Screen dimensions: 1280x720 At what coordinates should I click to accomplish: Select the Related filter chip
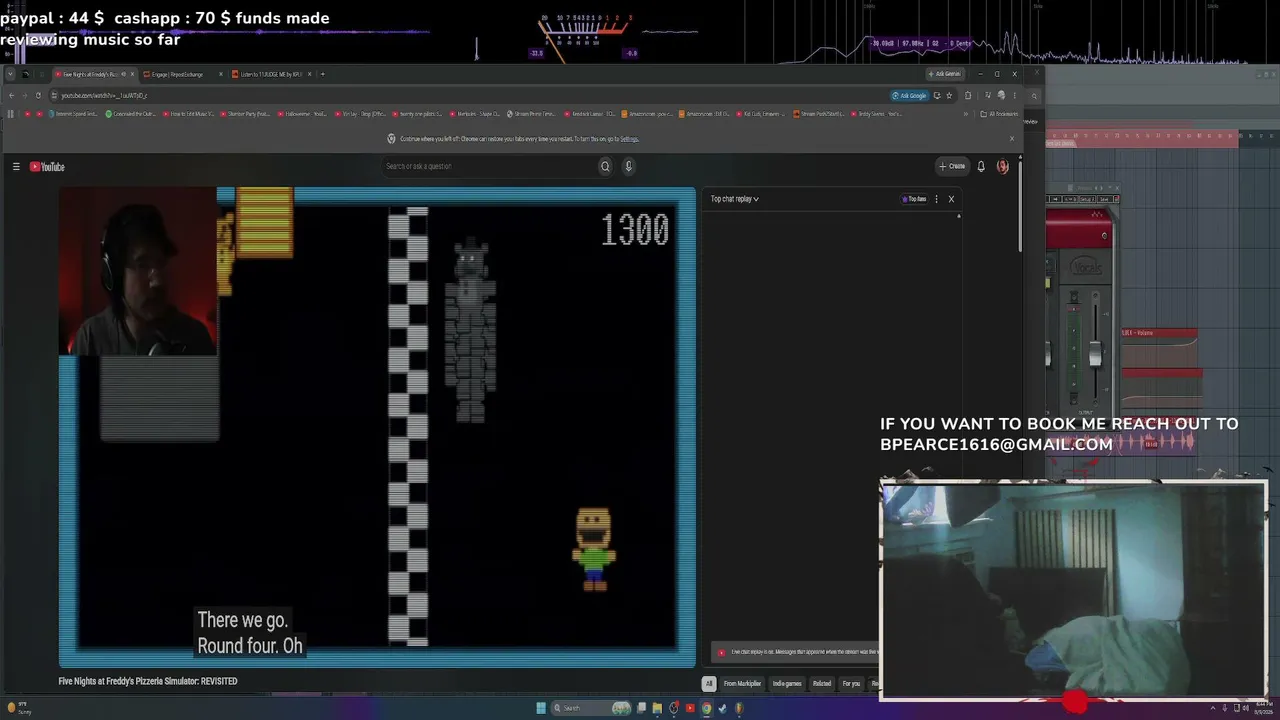(822, 684)
